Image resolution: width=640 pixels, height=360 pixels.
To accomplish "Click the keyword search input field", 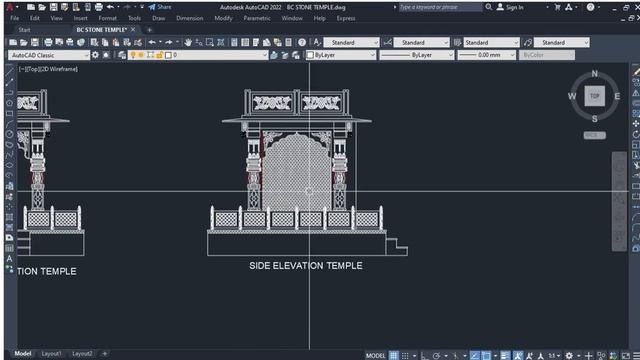I will 440,7.
